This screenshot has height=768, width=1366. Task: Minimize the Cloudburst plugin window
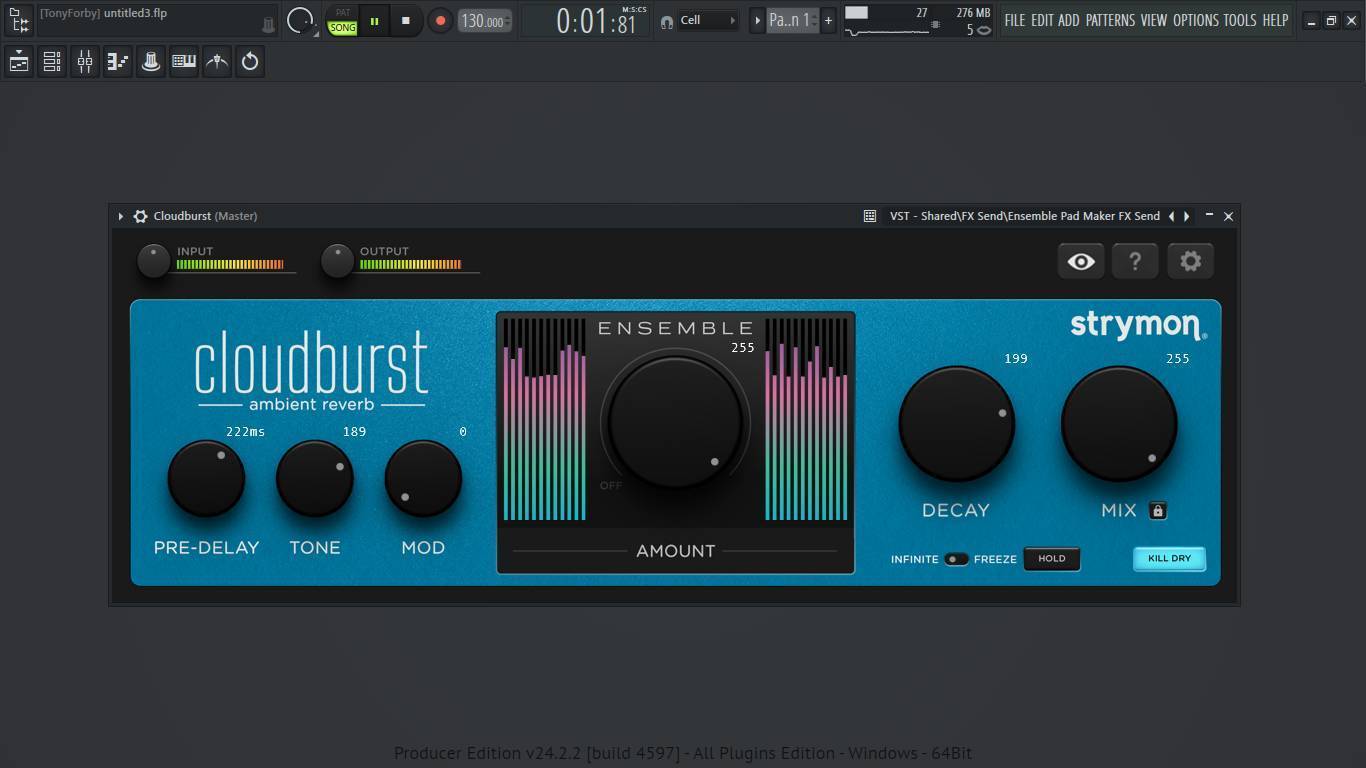pos(1209,215)
